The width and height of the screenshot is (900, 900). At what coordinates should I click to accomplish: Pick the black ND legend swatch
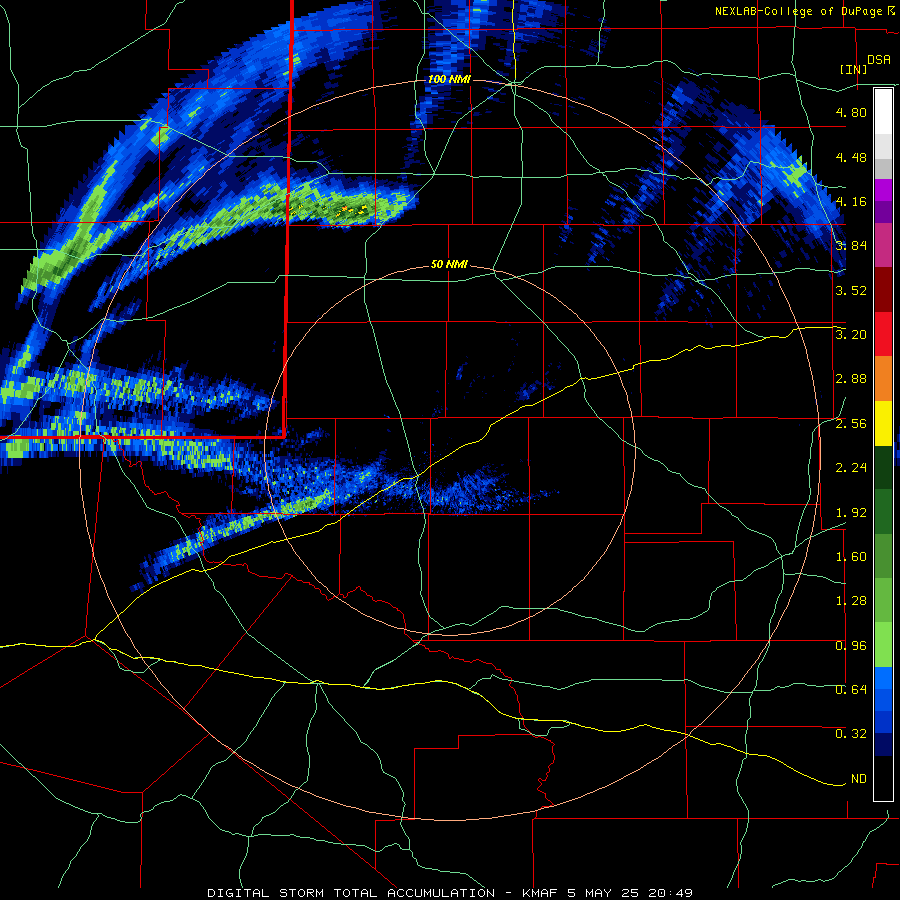[x=883, y=778]
